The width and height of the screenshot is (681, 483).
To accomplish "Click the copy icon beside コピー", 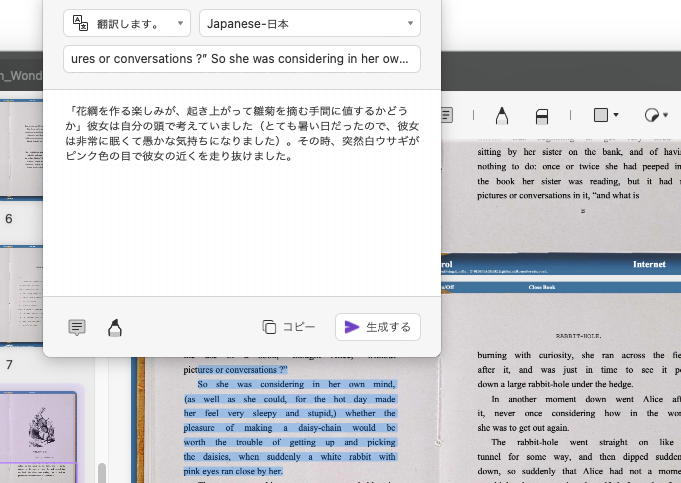I will (269, 327).
